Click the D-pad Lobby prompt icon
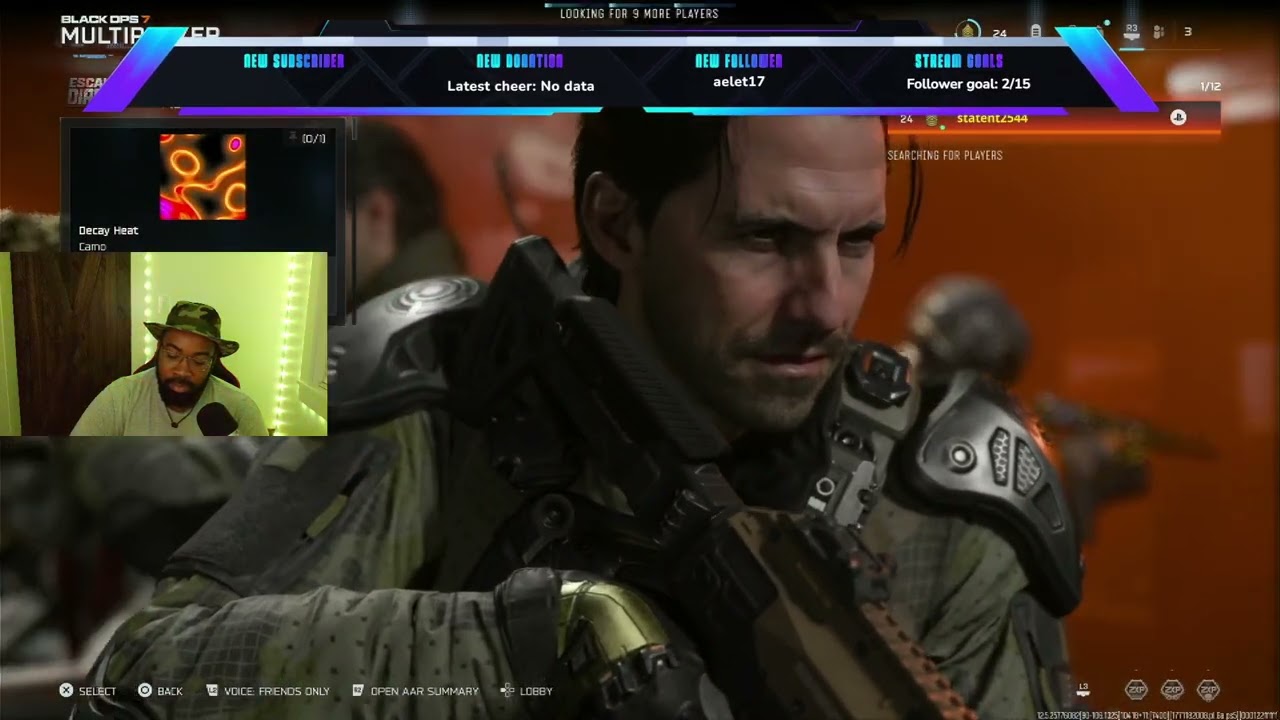1280x720 pixels. tap(507, 691)
